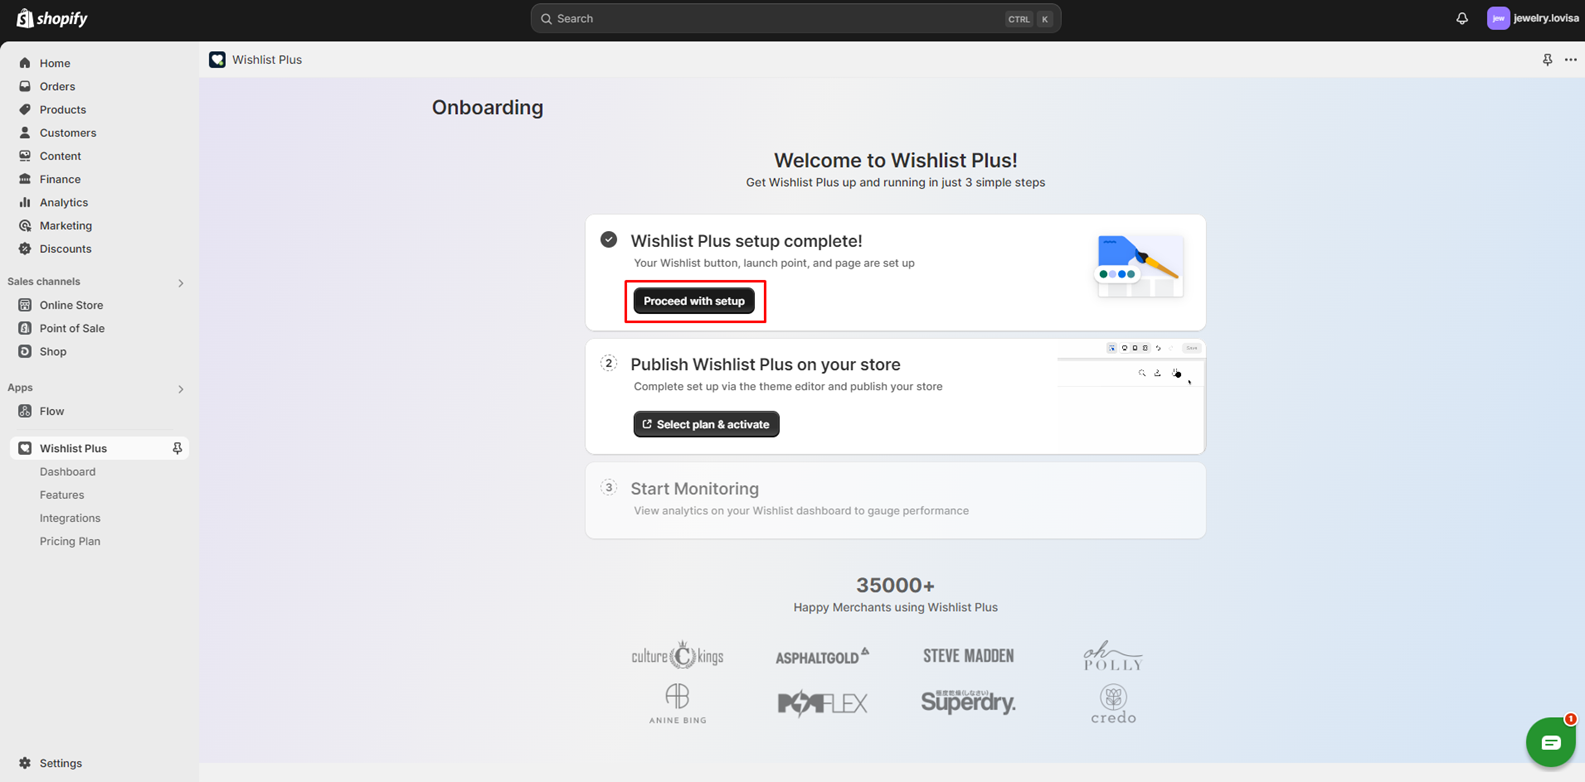Toggle the pin icon in app header
1585x782 pixels.
pyautogui.click(x=1547, y=60)
